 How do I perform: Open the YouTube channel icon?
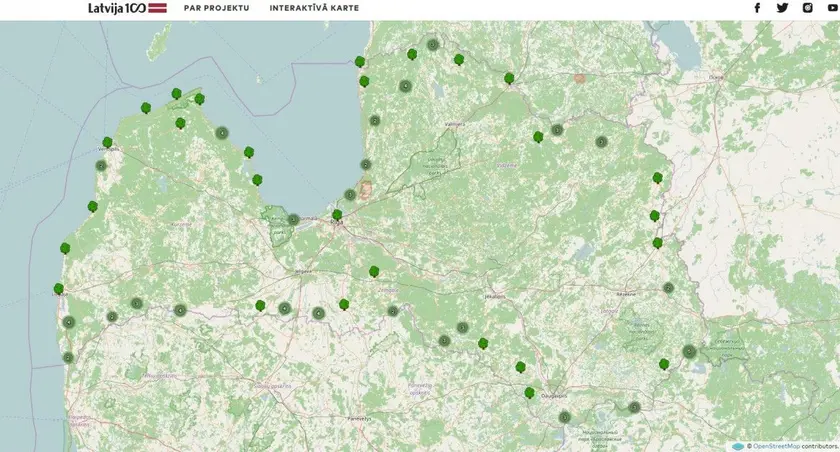click(x=832, y=8)
